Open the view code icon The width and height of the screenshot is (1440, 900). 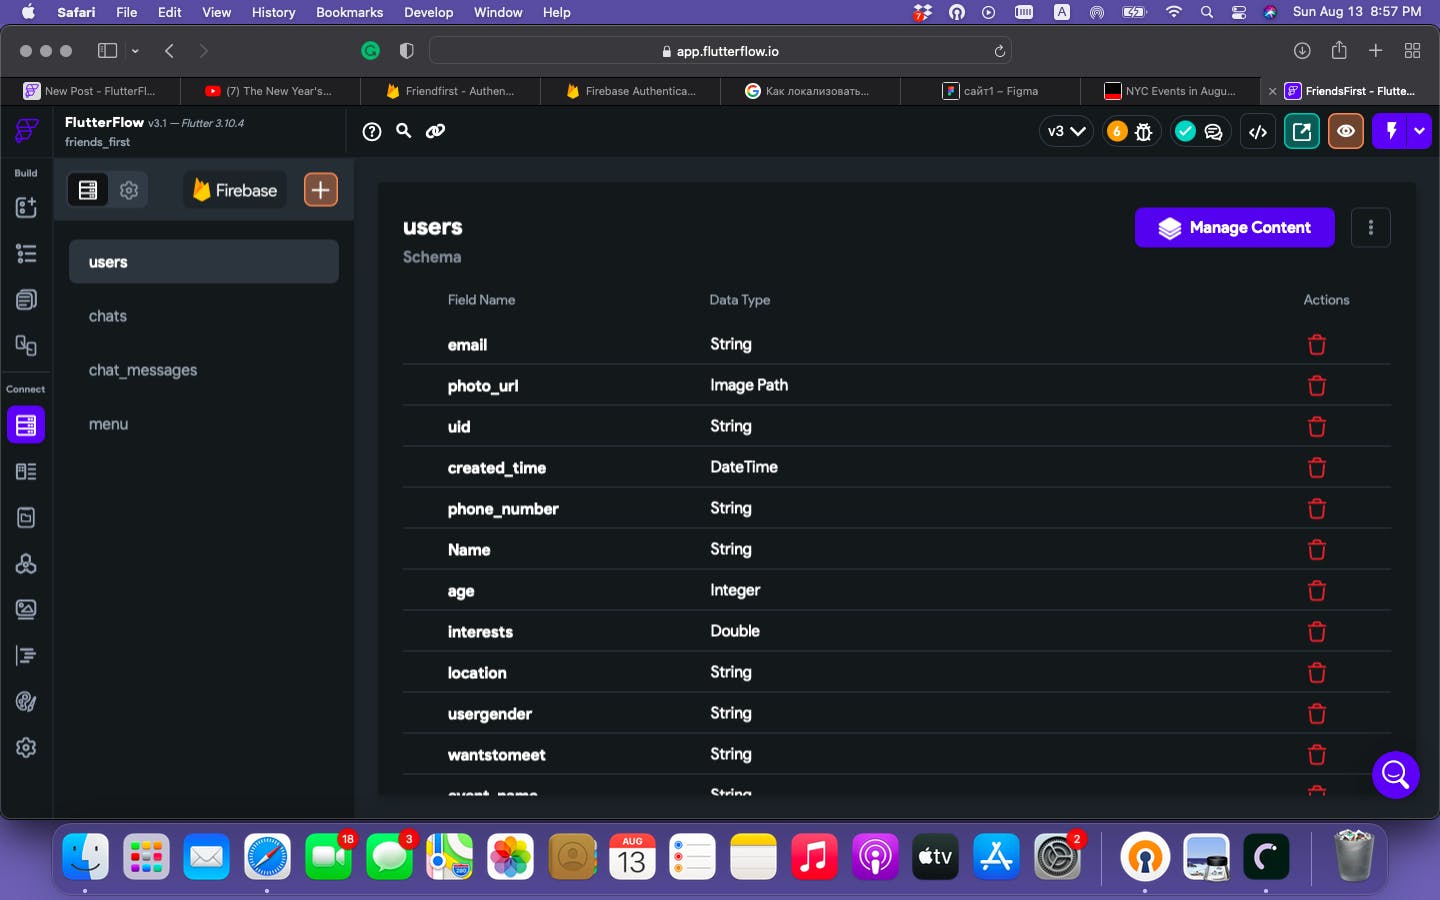coord(1258,131)
